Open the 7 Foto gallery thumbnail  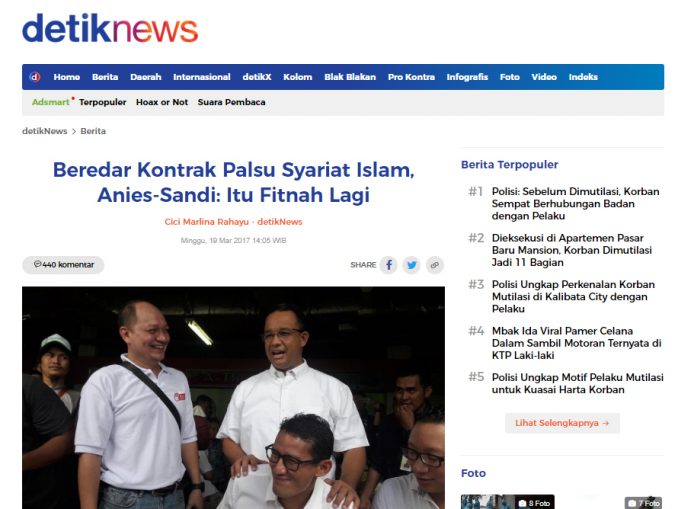coord(644,502)
